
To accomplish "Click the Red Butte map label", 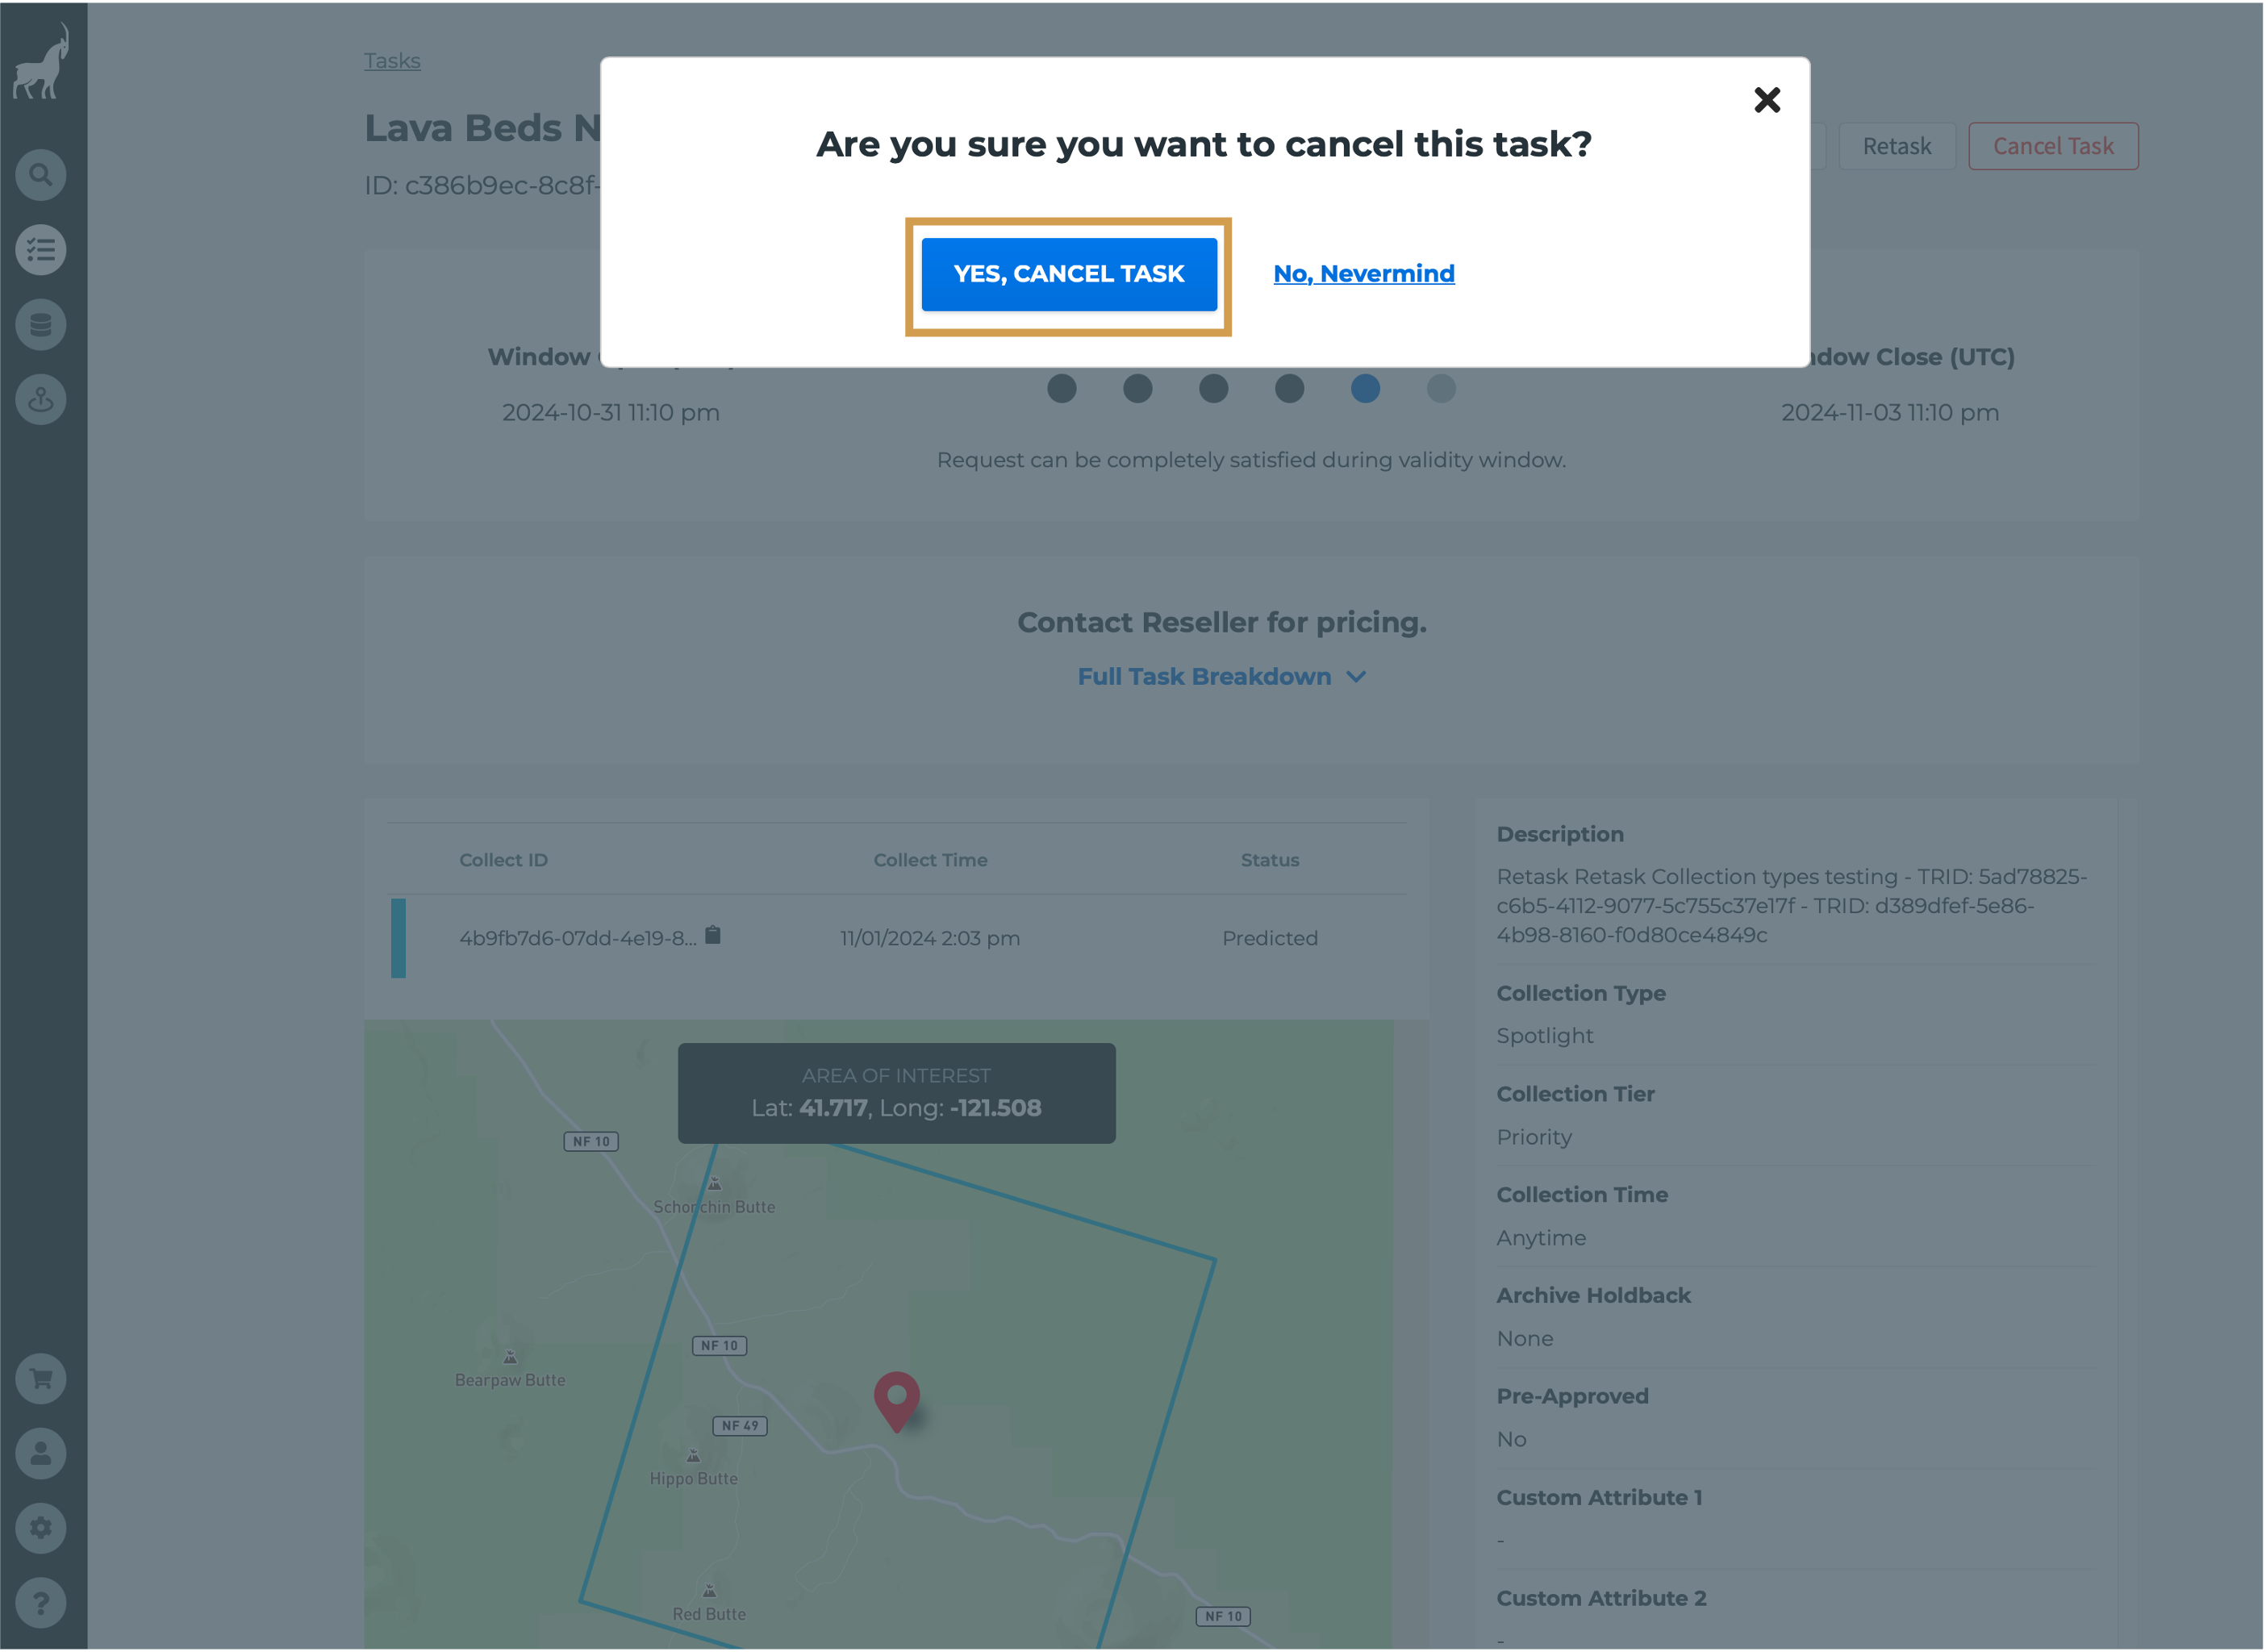I will point(709,1615).
